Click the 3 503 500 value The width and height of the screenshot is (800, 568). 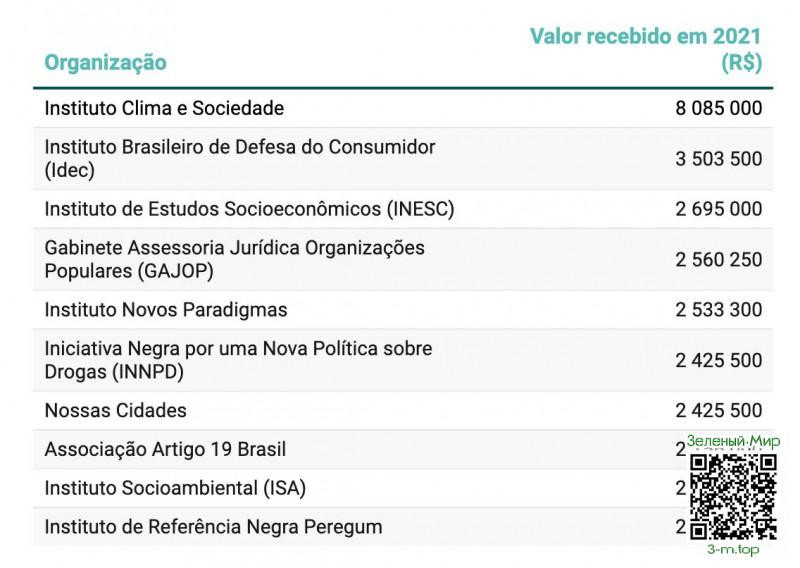718,159
